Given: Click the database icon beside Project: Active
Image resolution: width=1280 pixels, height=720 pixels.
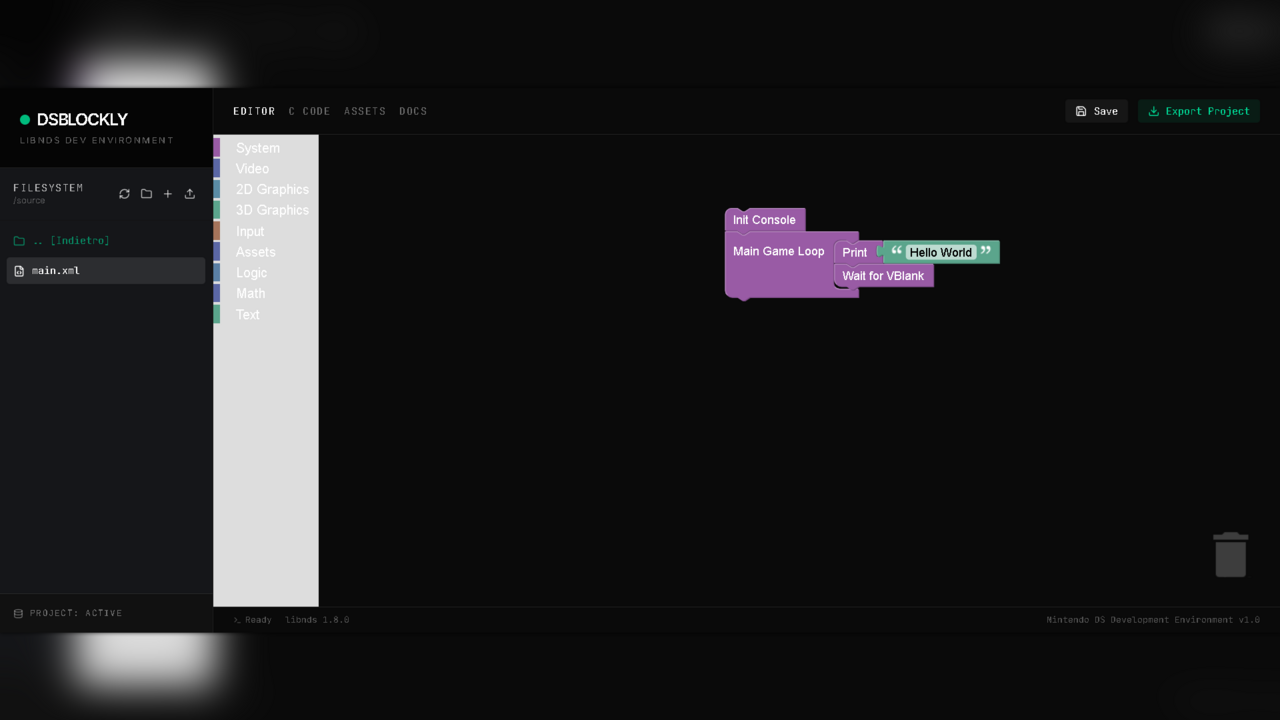Looking at the screenshot, I should click(18, 613).
